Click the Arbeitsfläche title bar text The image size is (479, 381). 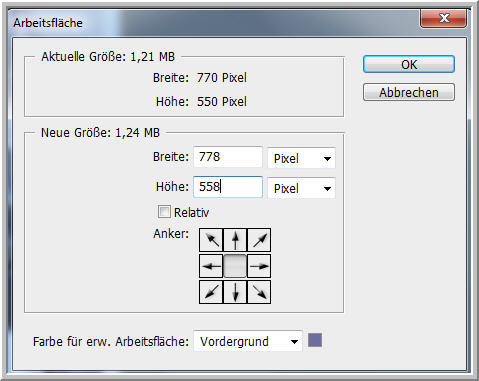[x=48, y=23]
